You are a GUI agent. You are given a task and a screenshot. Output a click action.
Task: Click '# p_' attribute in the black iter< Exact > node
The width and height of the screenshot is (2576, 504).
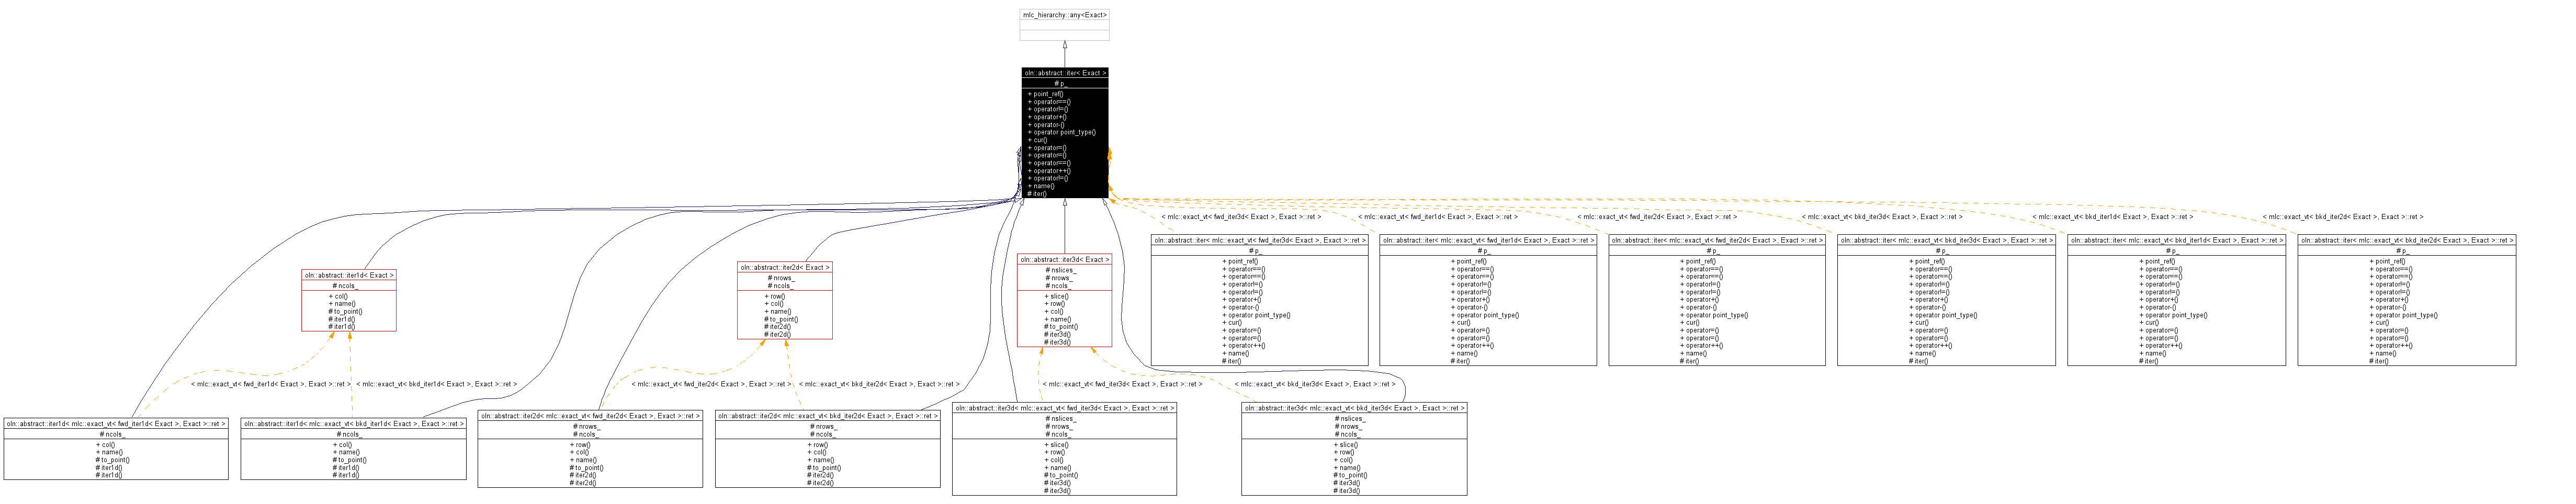click(1061, 84)
